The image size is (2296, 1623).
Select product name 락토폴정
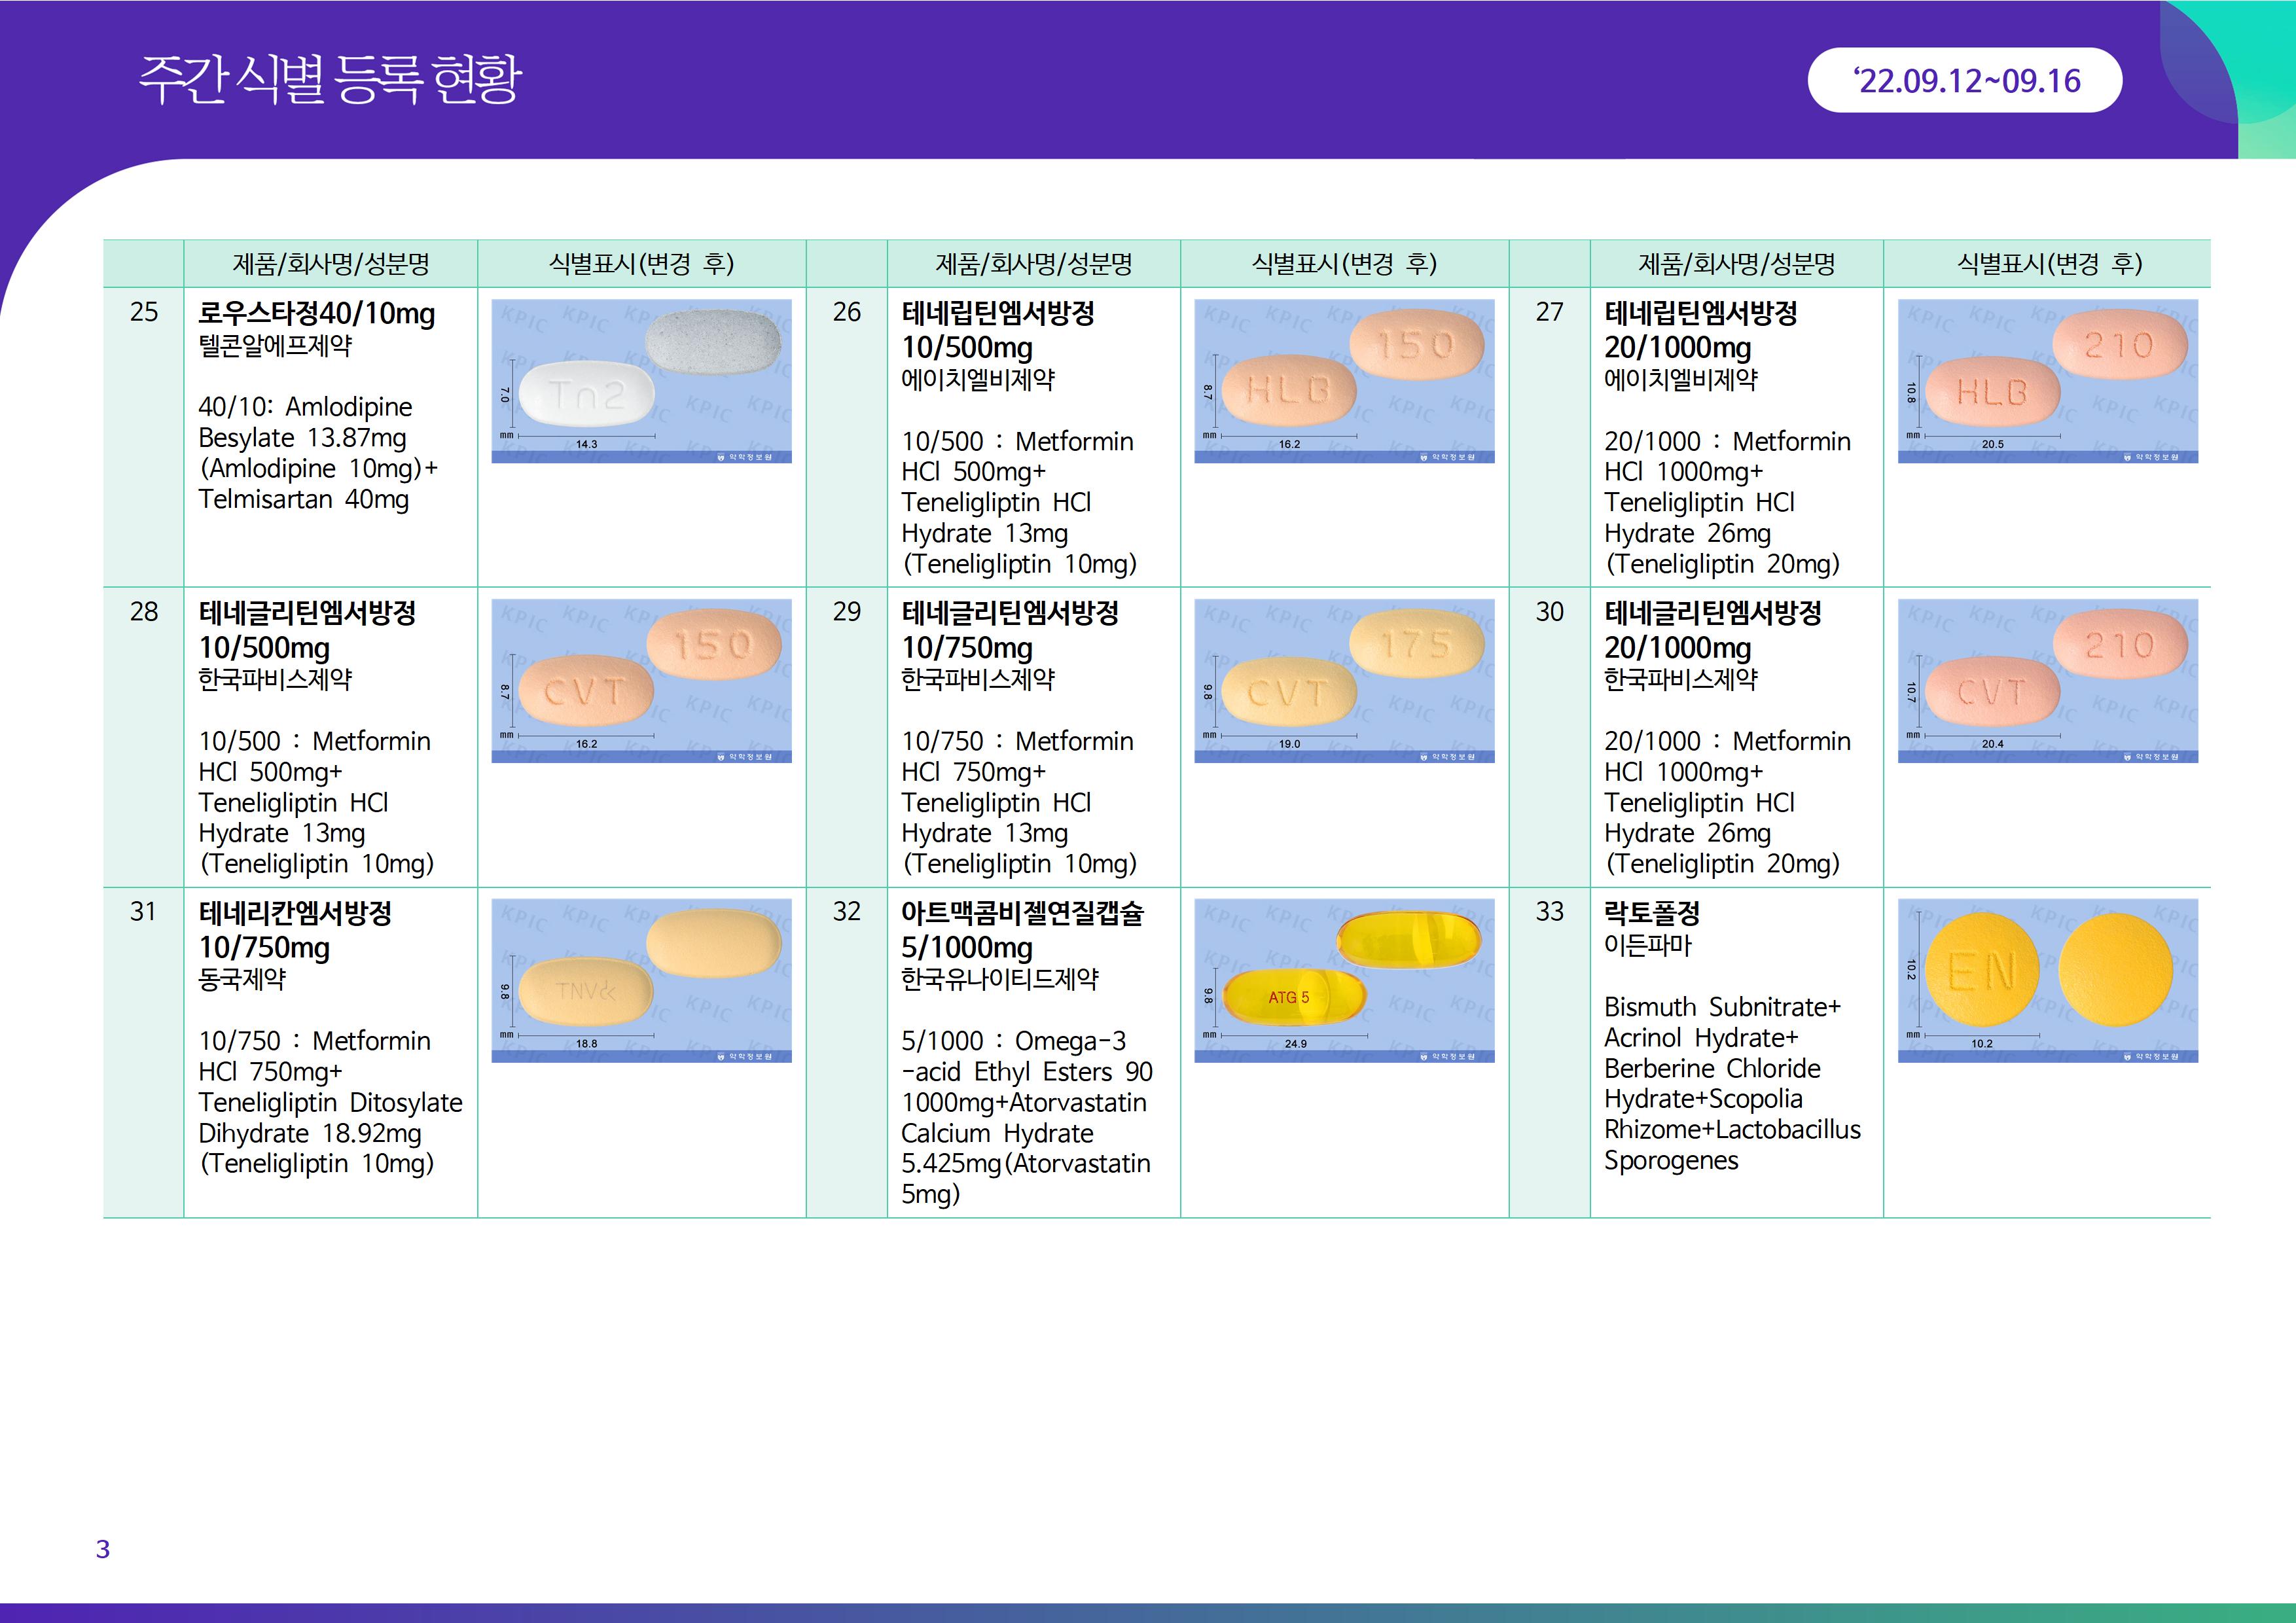click(x=1651, y=912)
